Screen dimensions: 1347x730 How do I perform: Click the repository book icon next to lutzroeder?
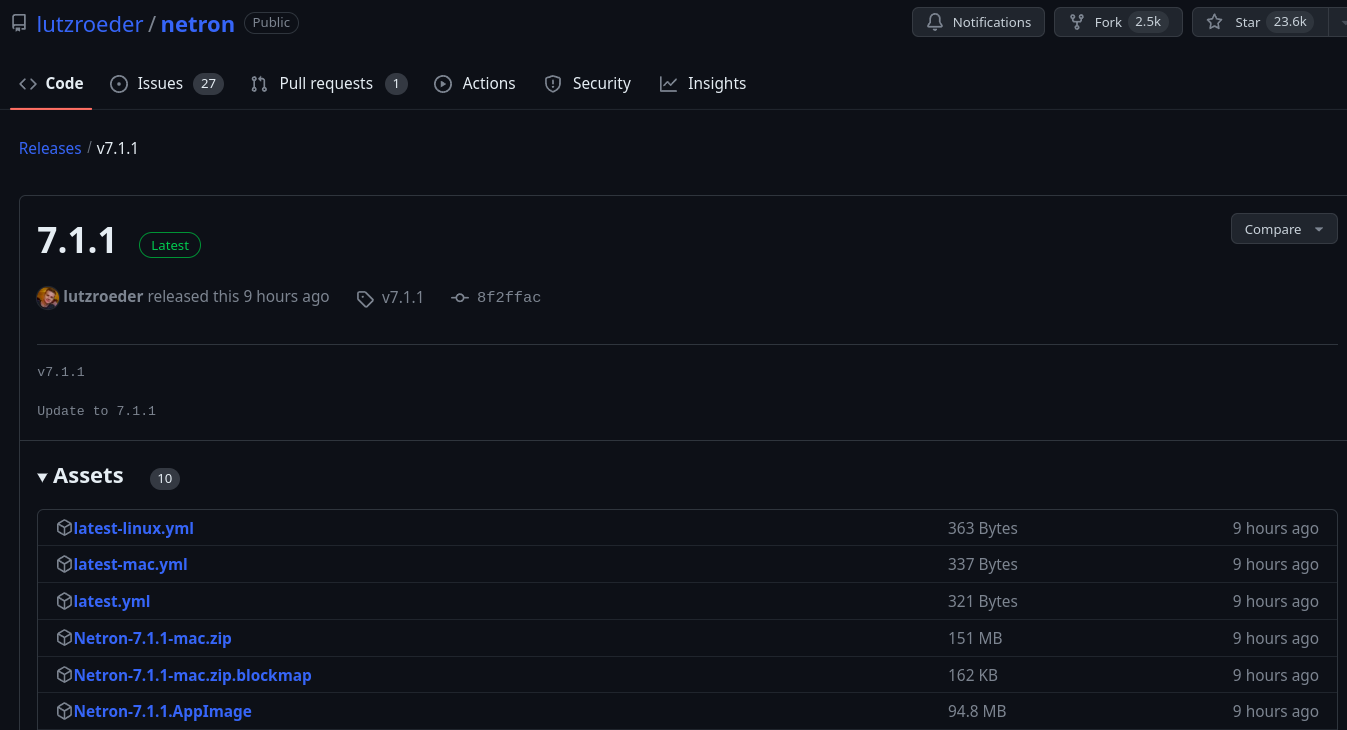(18, 22)
